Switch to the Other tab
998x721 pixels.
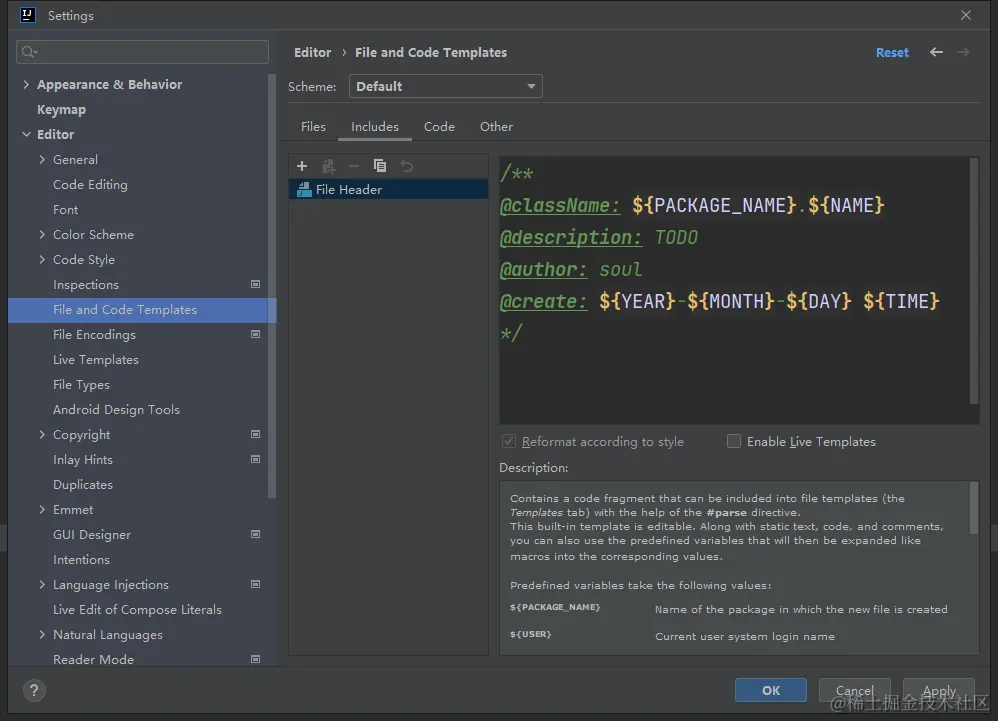click(496, 127)
